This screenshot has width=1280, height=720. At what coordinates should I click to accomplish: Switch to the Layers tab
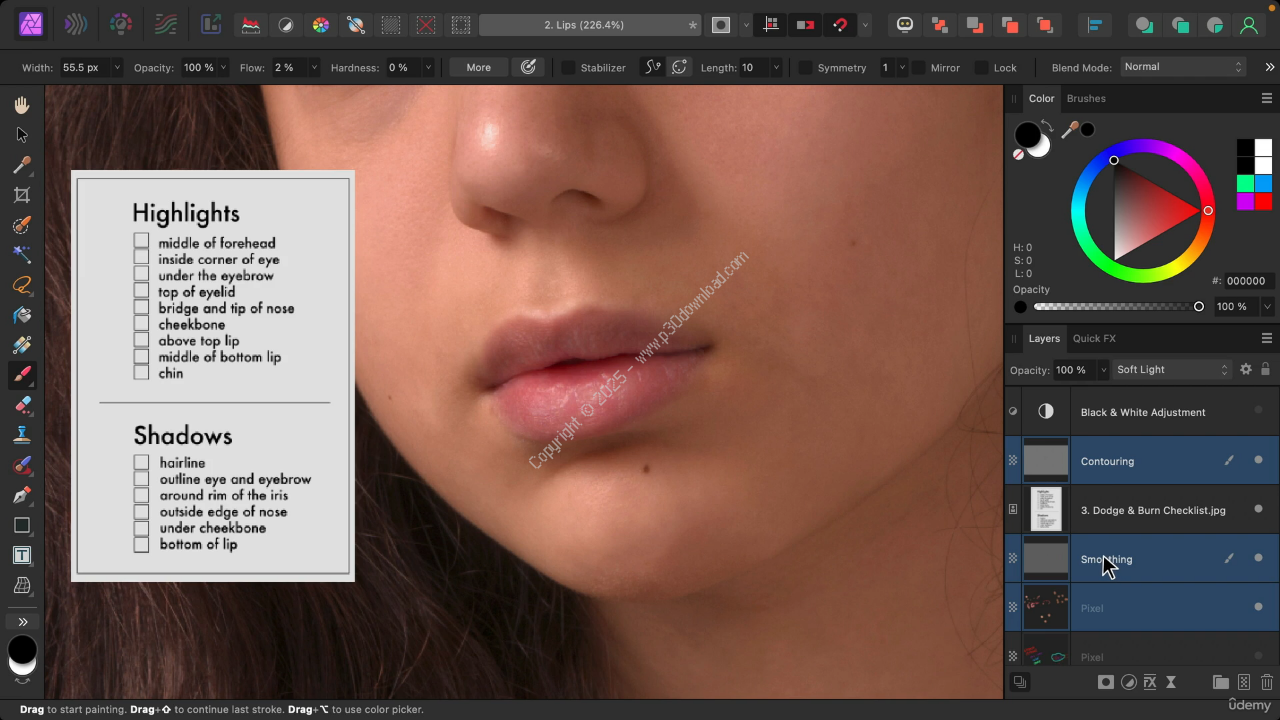pos(1044,338)
